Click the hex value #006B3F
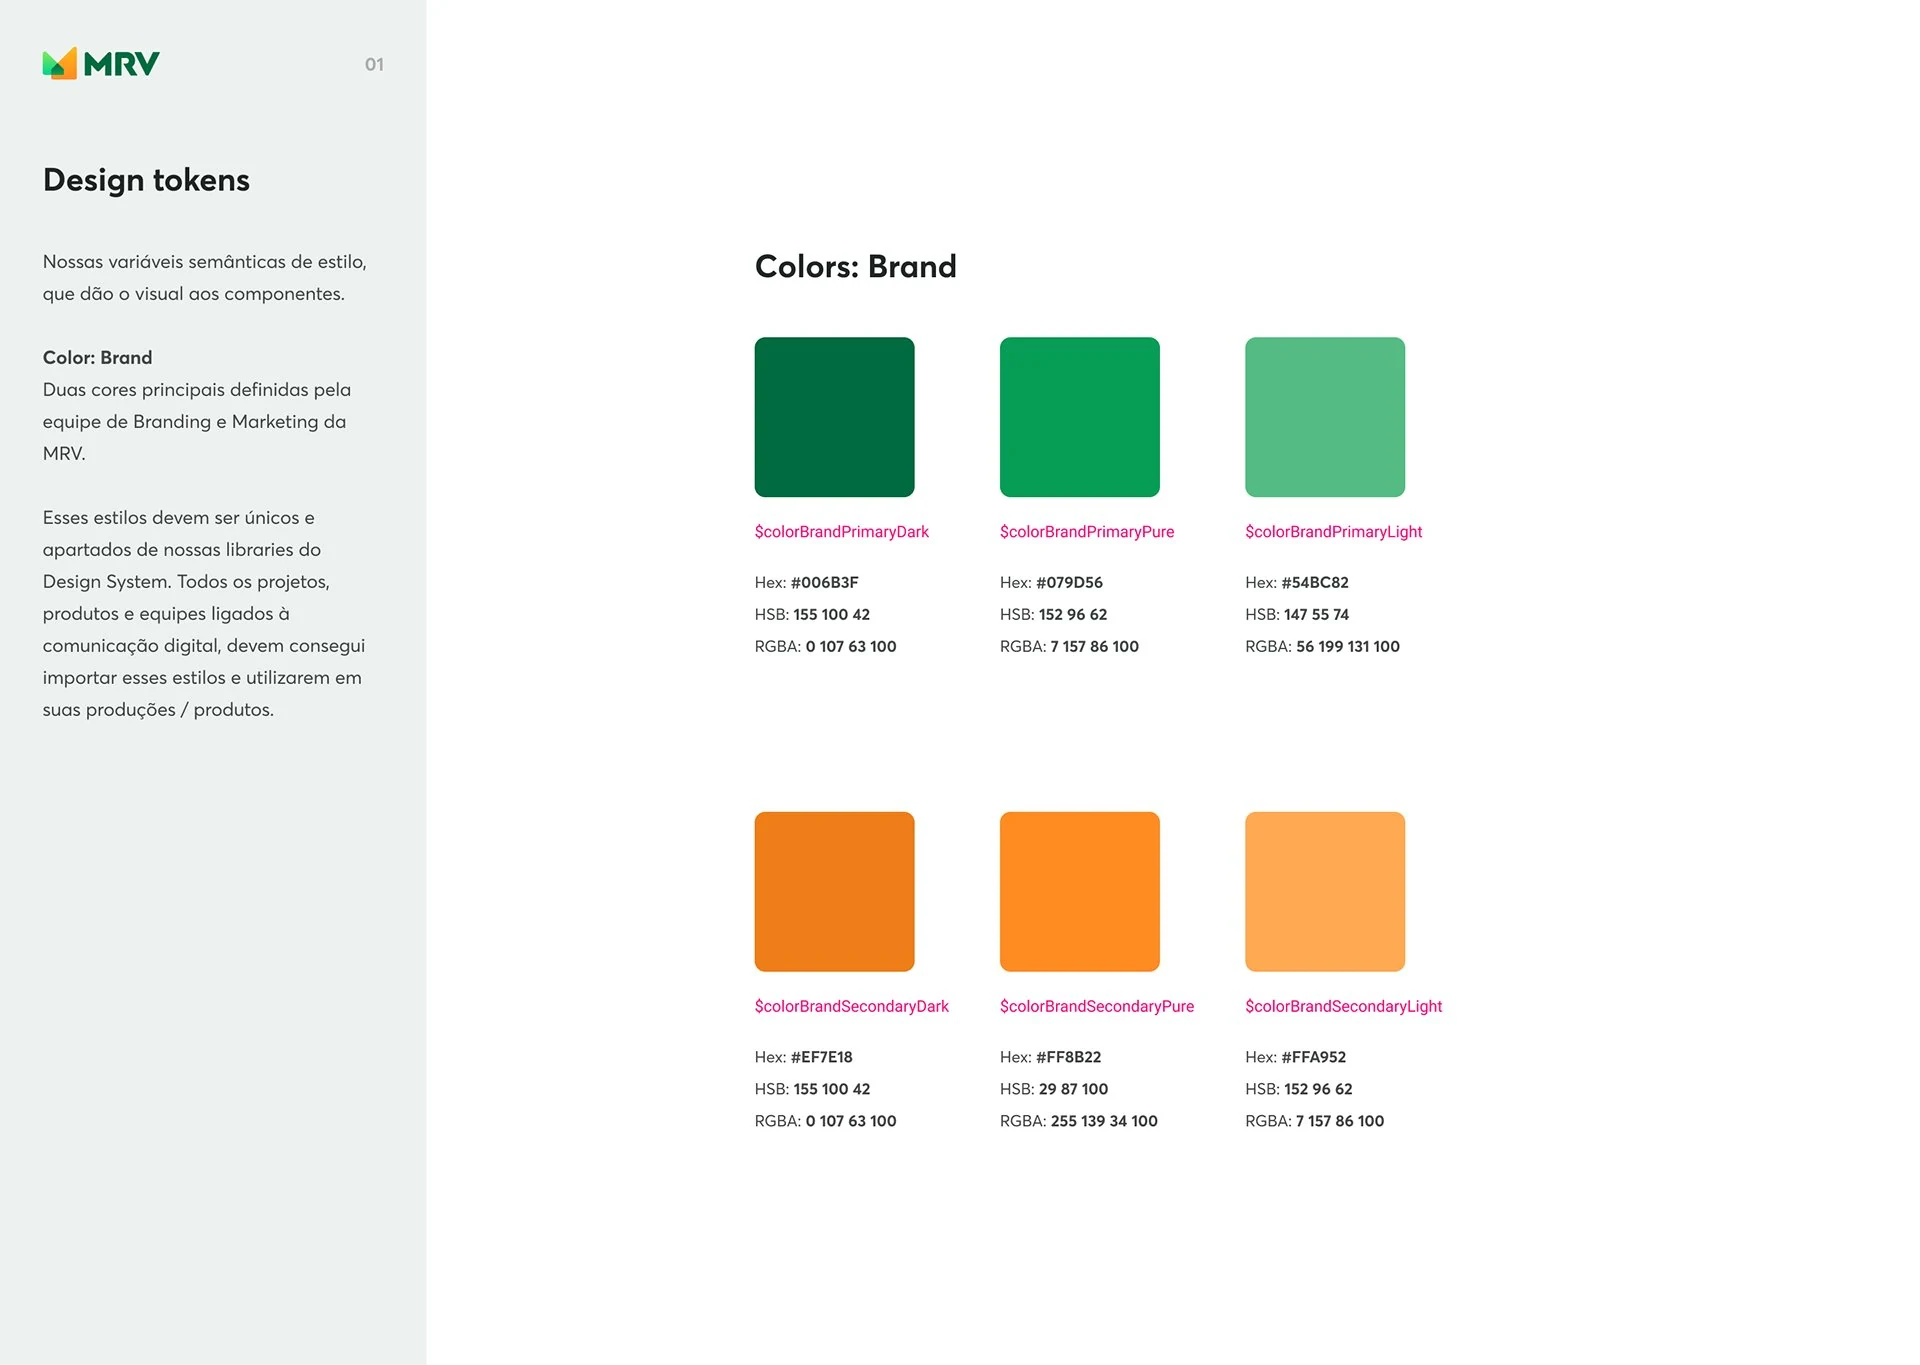This screenshot has height=1365, width=1920. [x=824, y=582]
